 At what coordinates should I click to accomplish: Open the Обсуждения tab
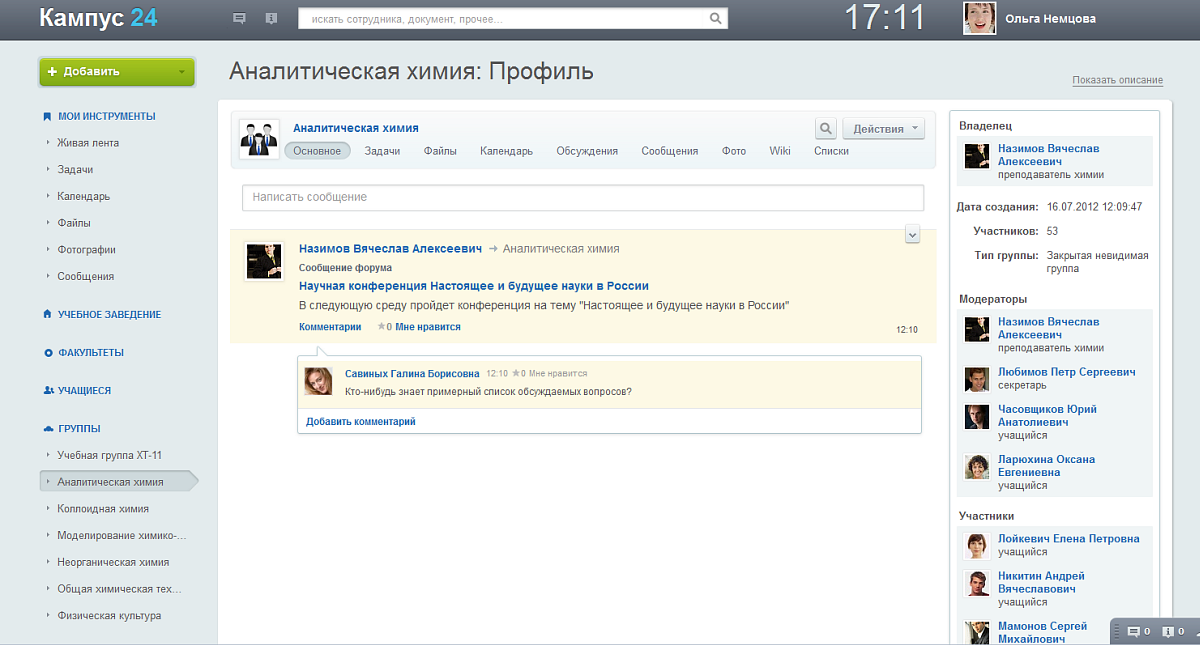(587, 151)
